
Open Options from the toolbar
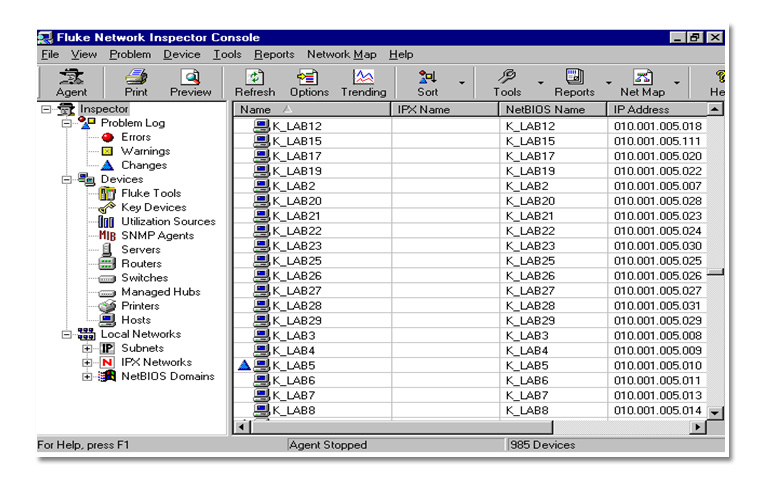tap(309, 82)
